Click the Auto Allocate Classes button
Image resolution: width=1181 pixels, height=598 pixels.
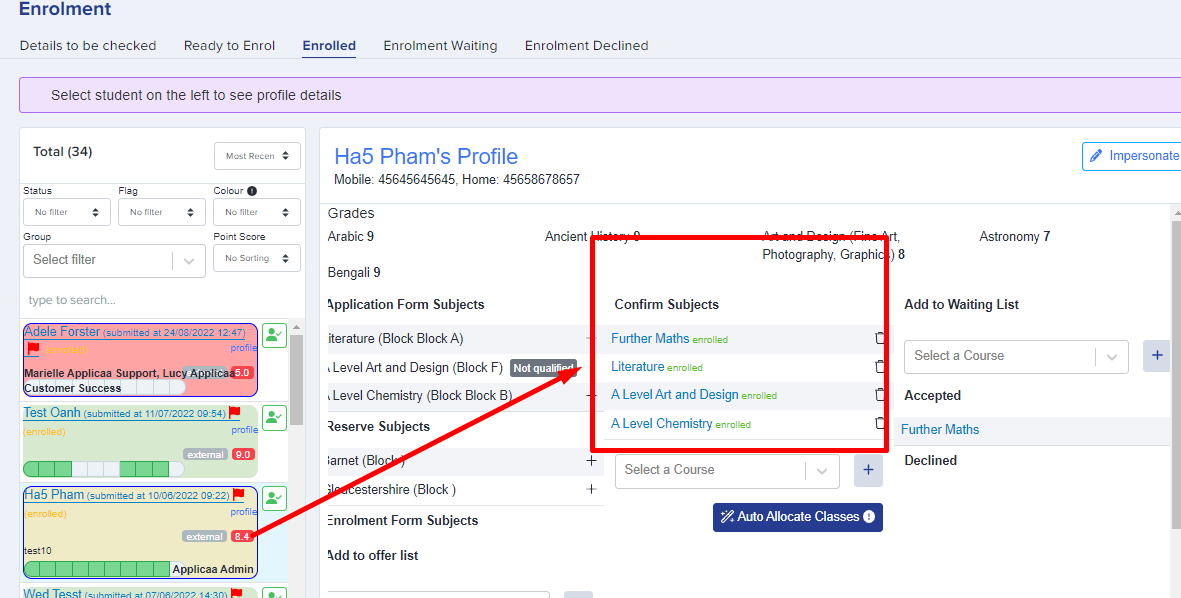798,517
